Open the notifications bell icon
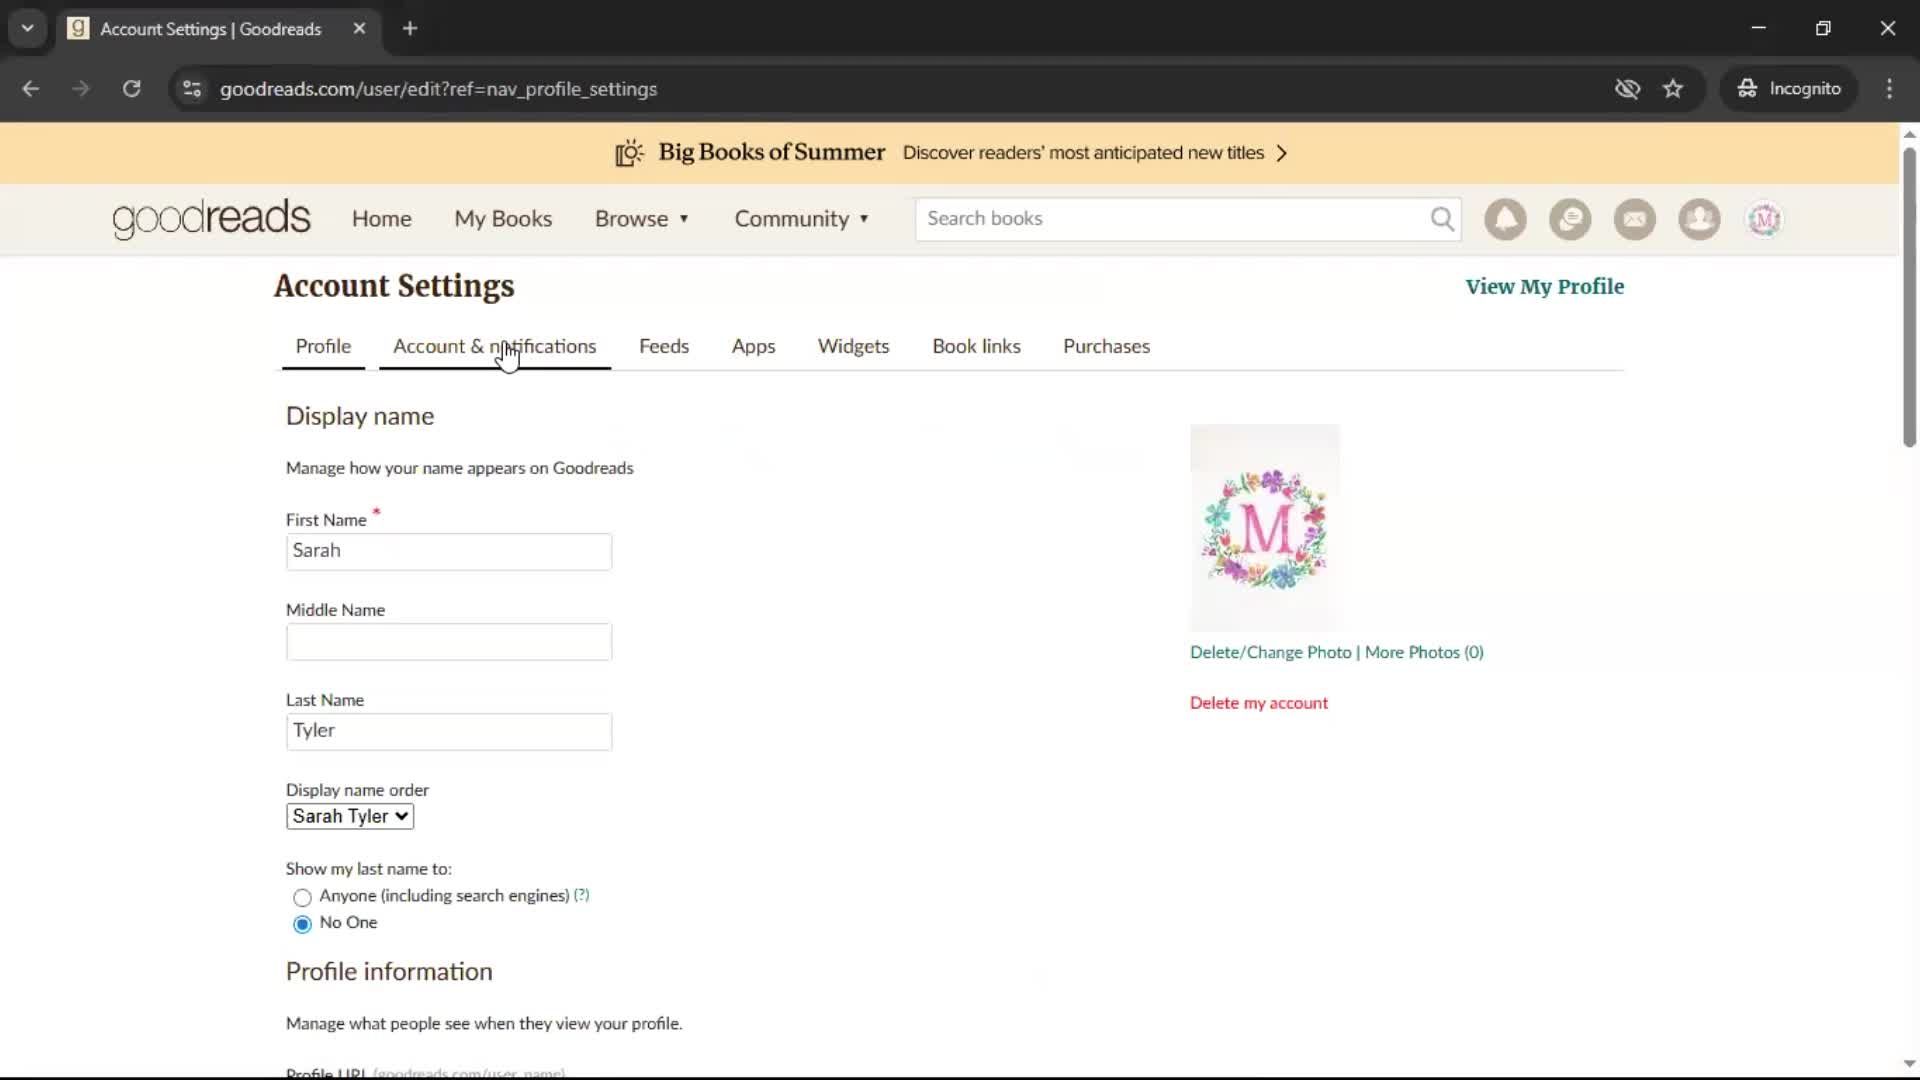This screenshot has height=1080, width=1920. (x=1505, y=219)
